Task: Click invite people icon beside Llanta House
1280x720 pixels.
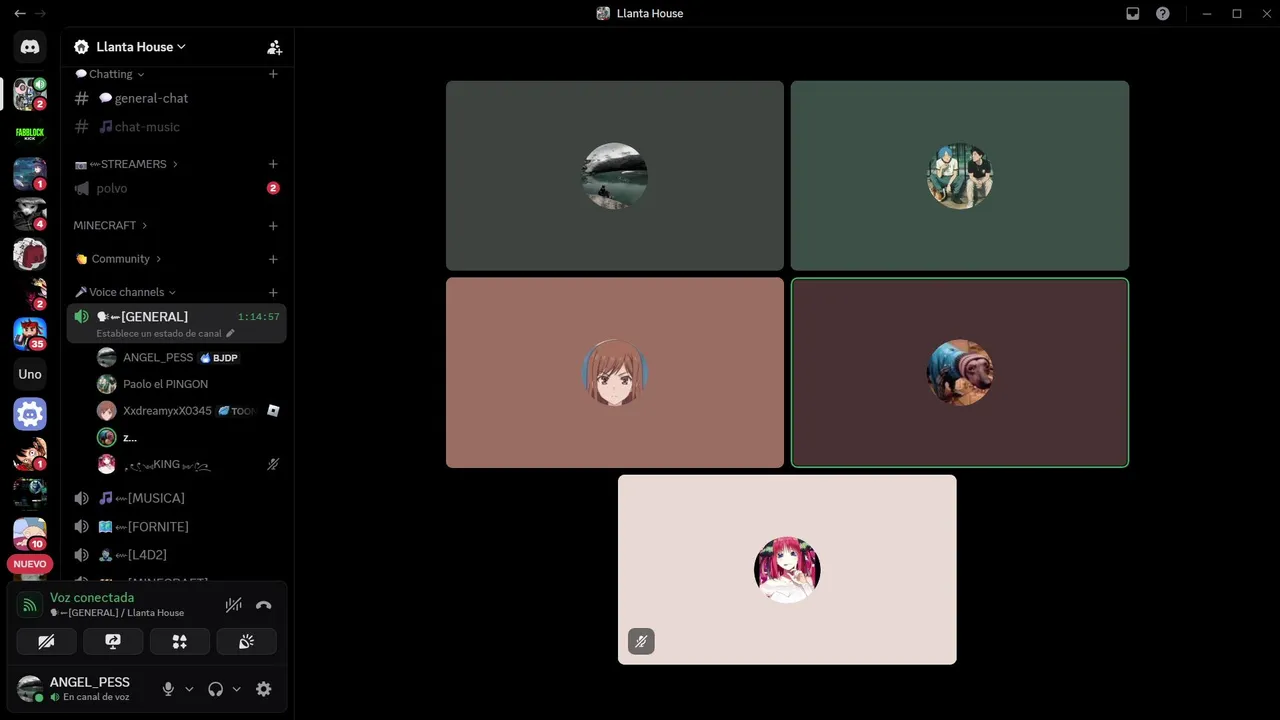Action: (x=274, y=47)
